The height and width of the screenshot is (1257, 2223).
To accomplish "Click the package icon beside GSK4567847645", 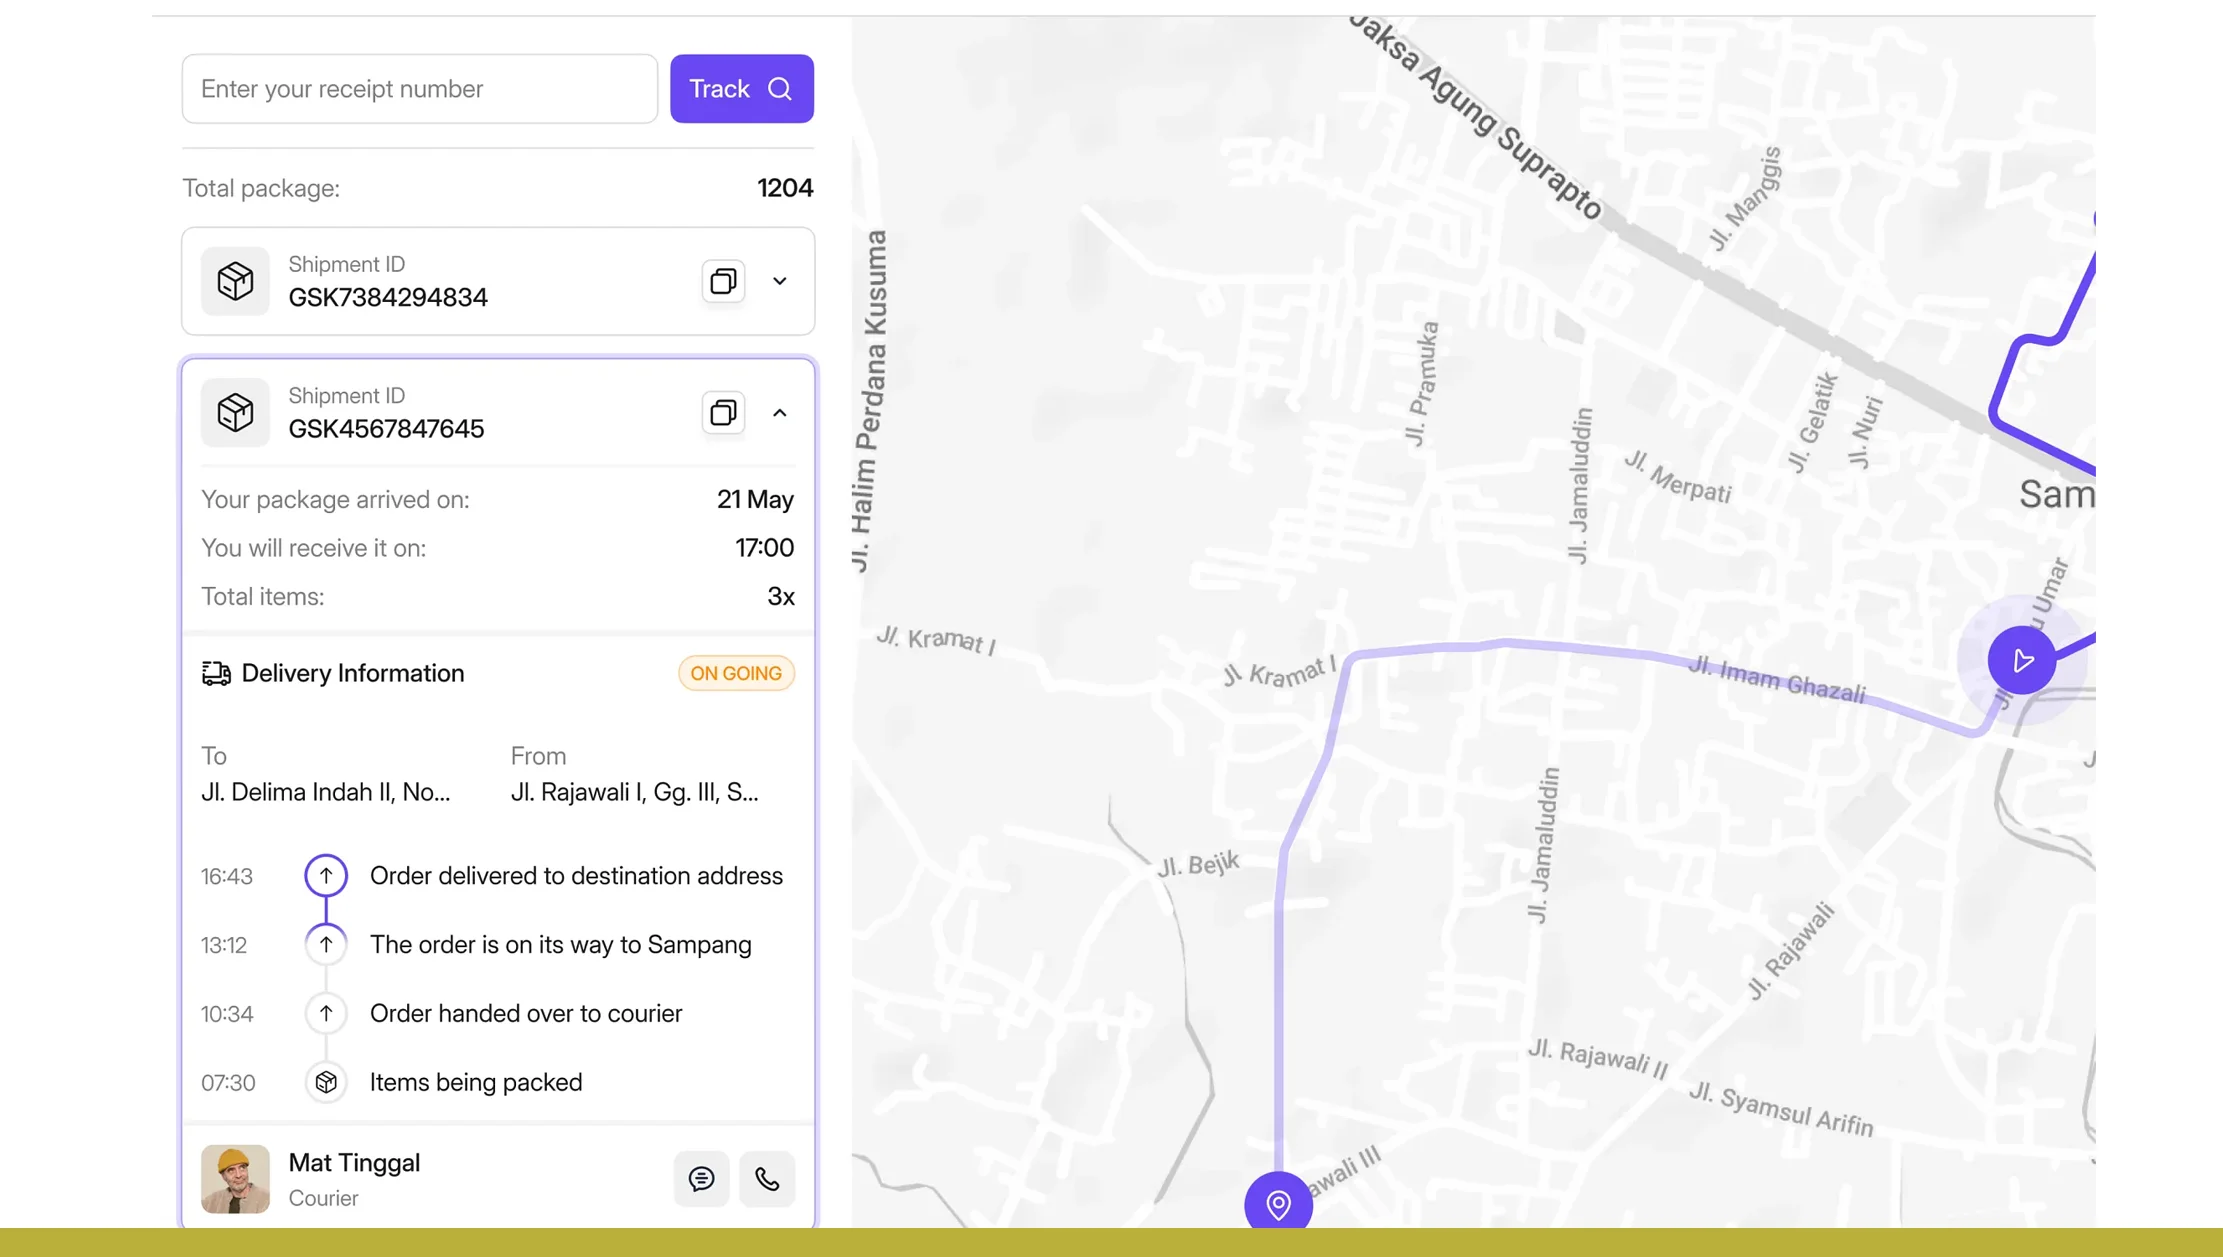I will (234, 413).
